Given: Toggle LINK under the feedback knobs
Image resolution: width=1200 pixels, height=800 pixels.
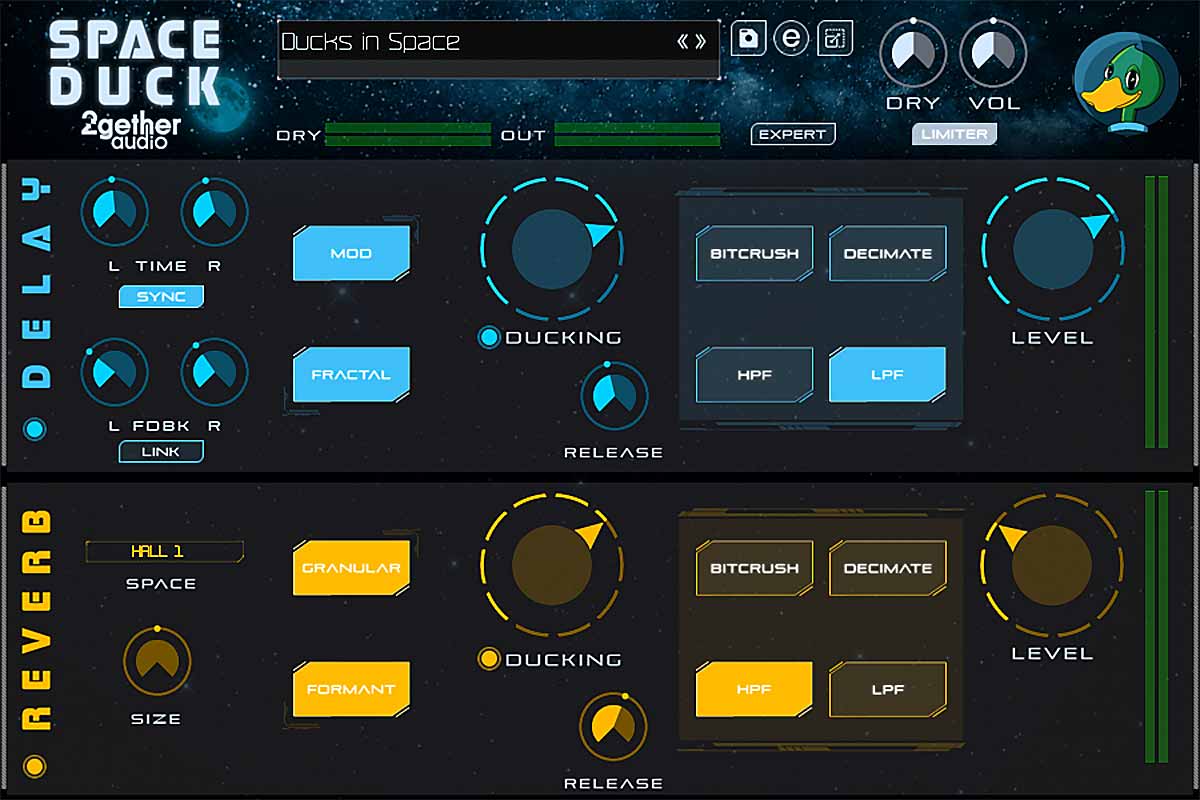Looking at the screenshot, I should pyautogui.click(x=161, y=451).
